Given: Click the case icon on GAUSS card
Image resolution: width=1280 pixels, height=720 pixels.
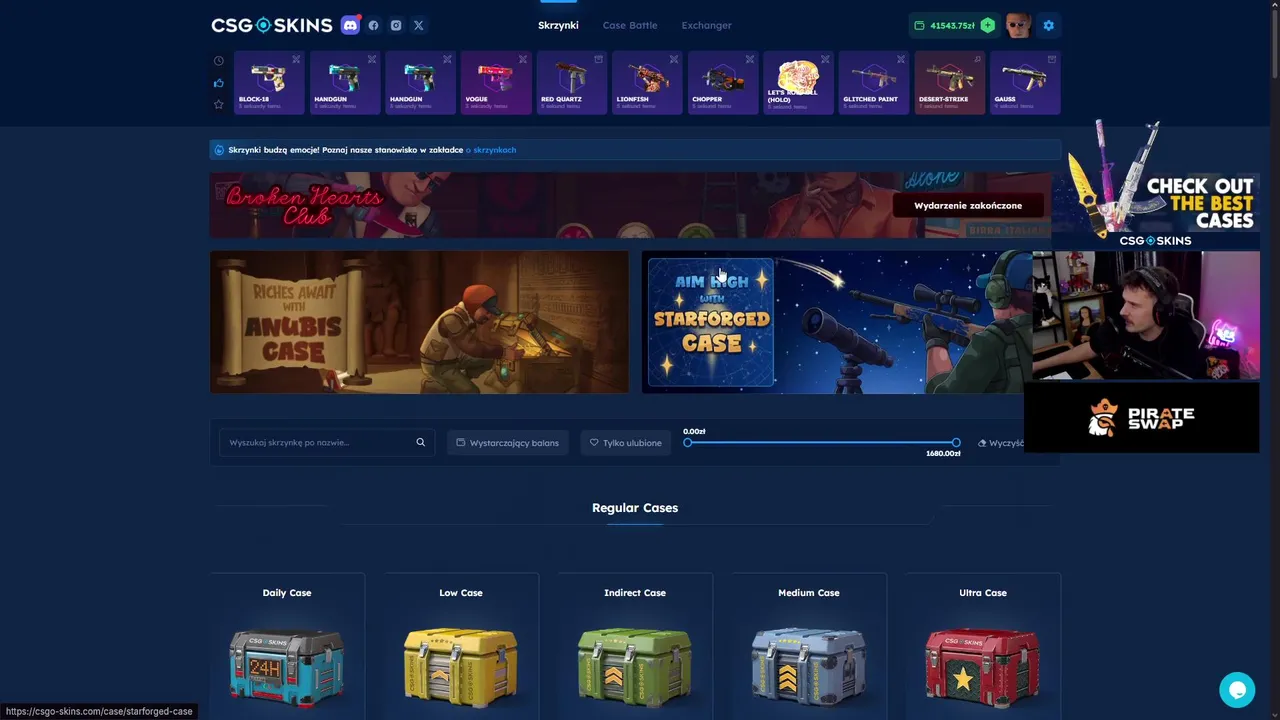Looking at the screenshot, I should click(1051, 59).
